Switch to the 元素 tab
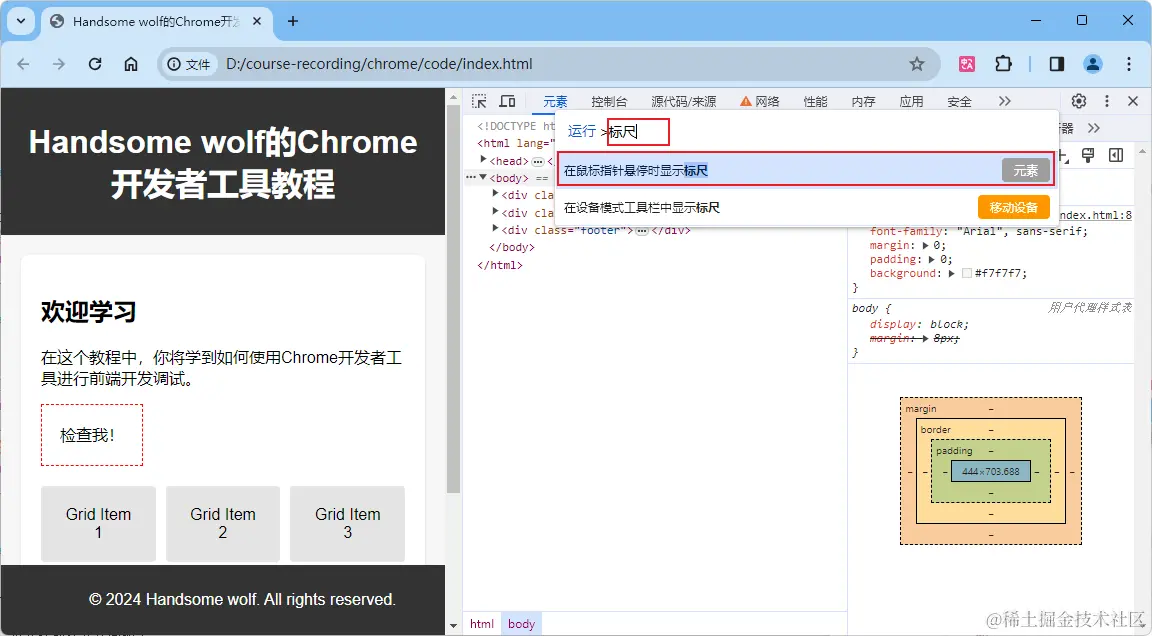This screenshot has height=636, width=1152. pyautogui.click(x=555, y=101)
